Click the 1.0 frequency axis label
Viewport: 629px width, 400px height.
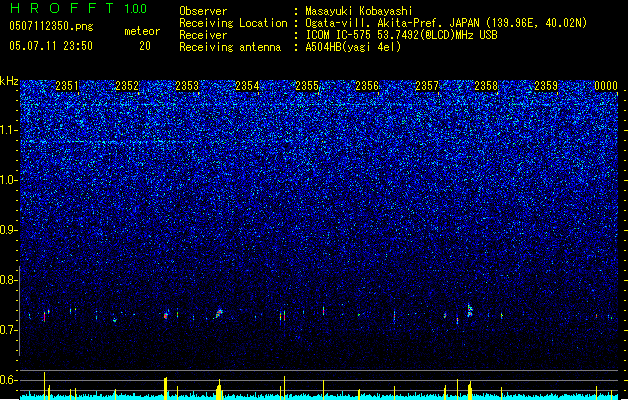click(8, 180)
